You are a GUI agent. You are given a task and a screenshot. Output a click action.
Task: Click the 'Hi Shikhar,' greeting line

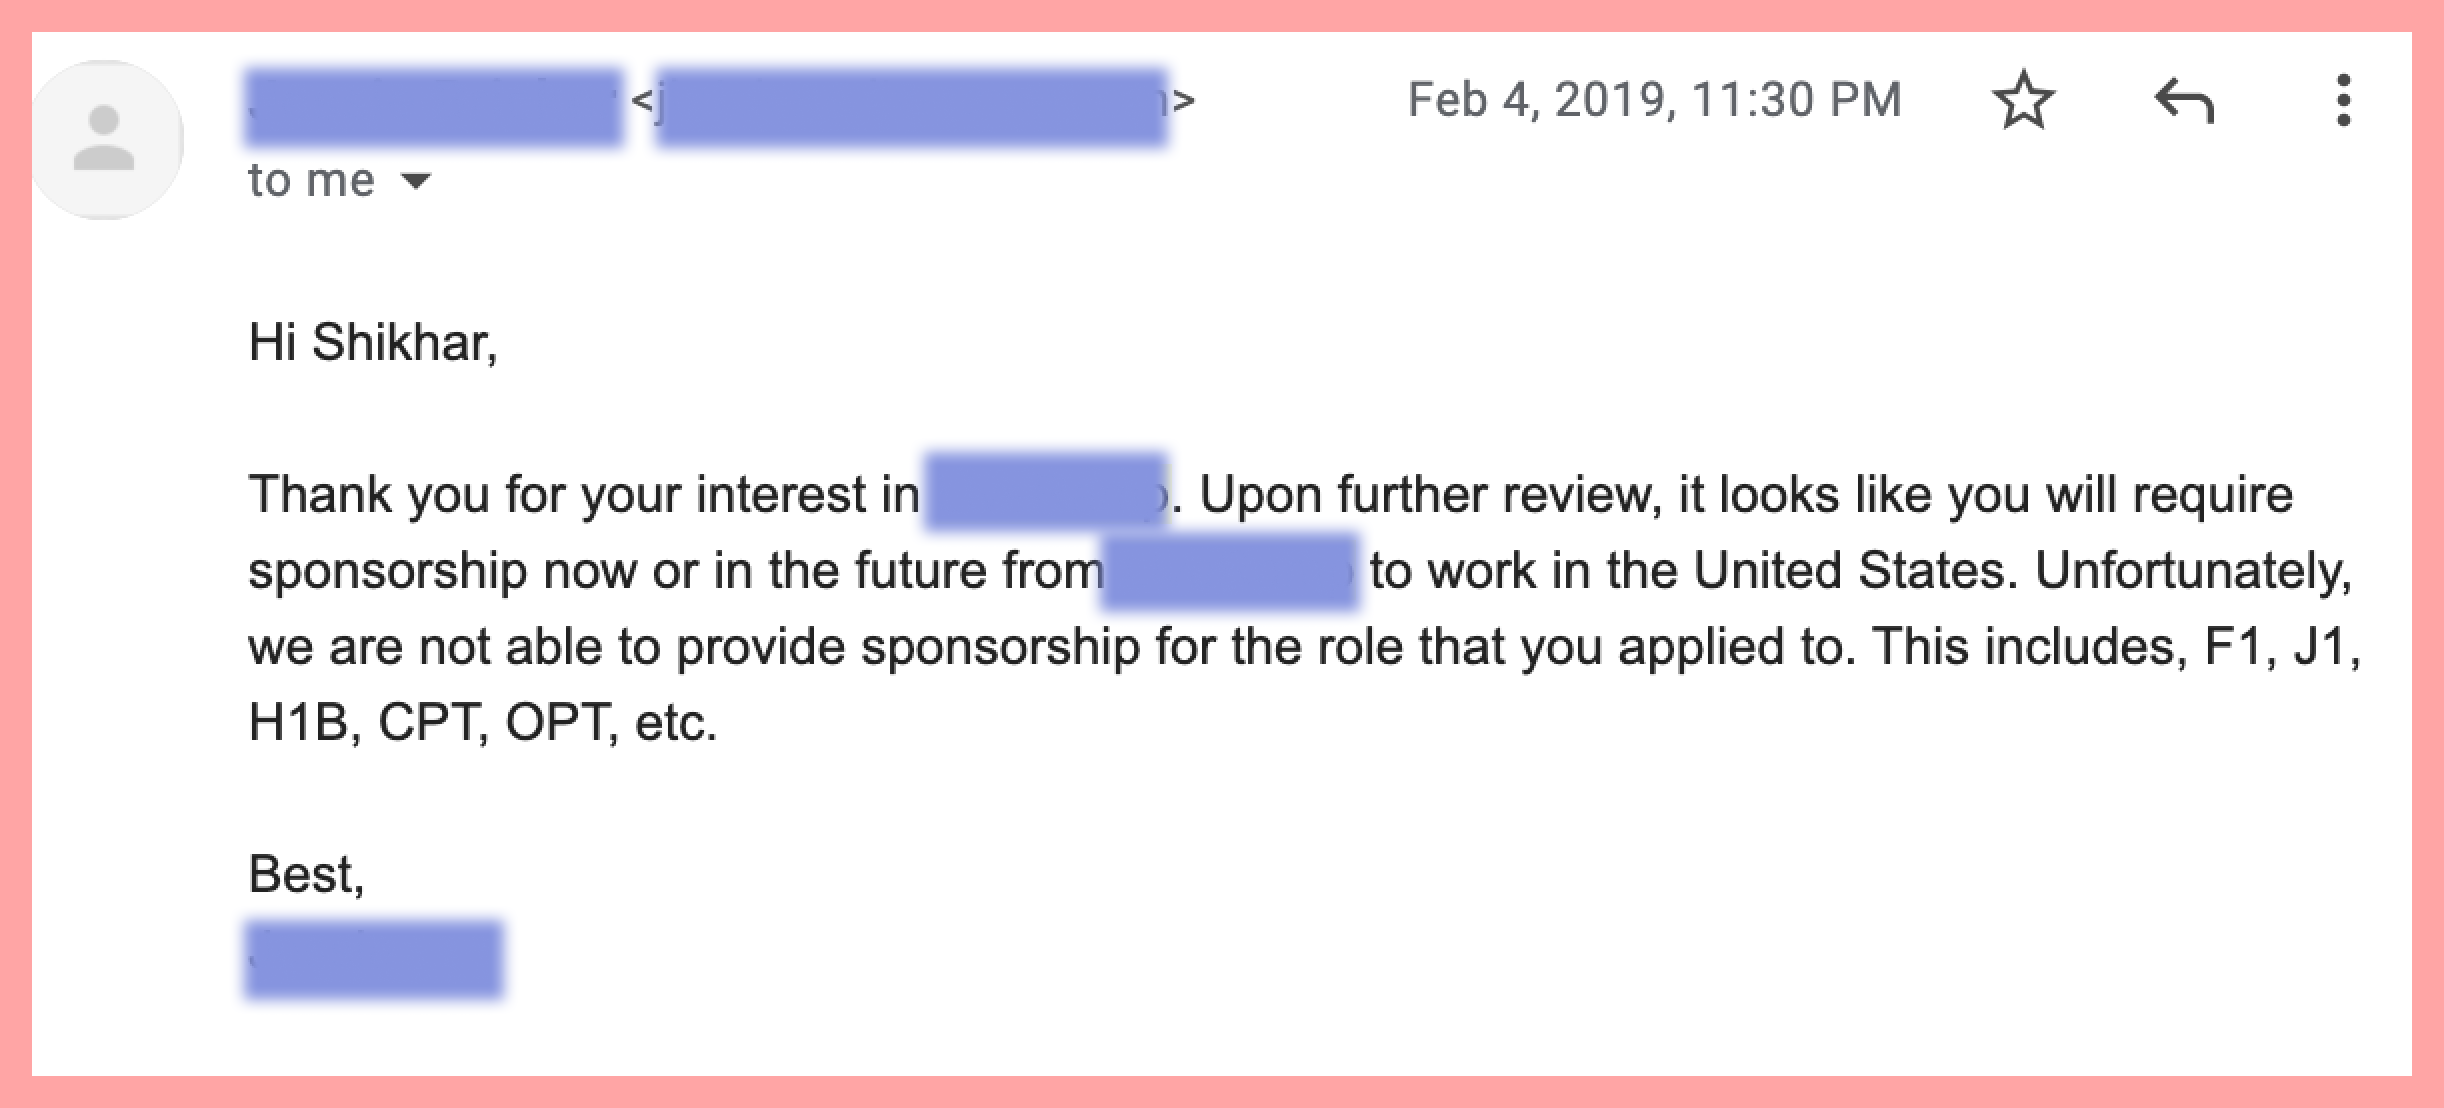[x=373, y=342]
